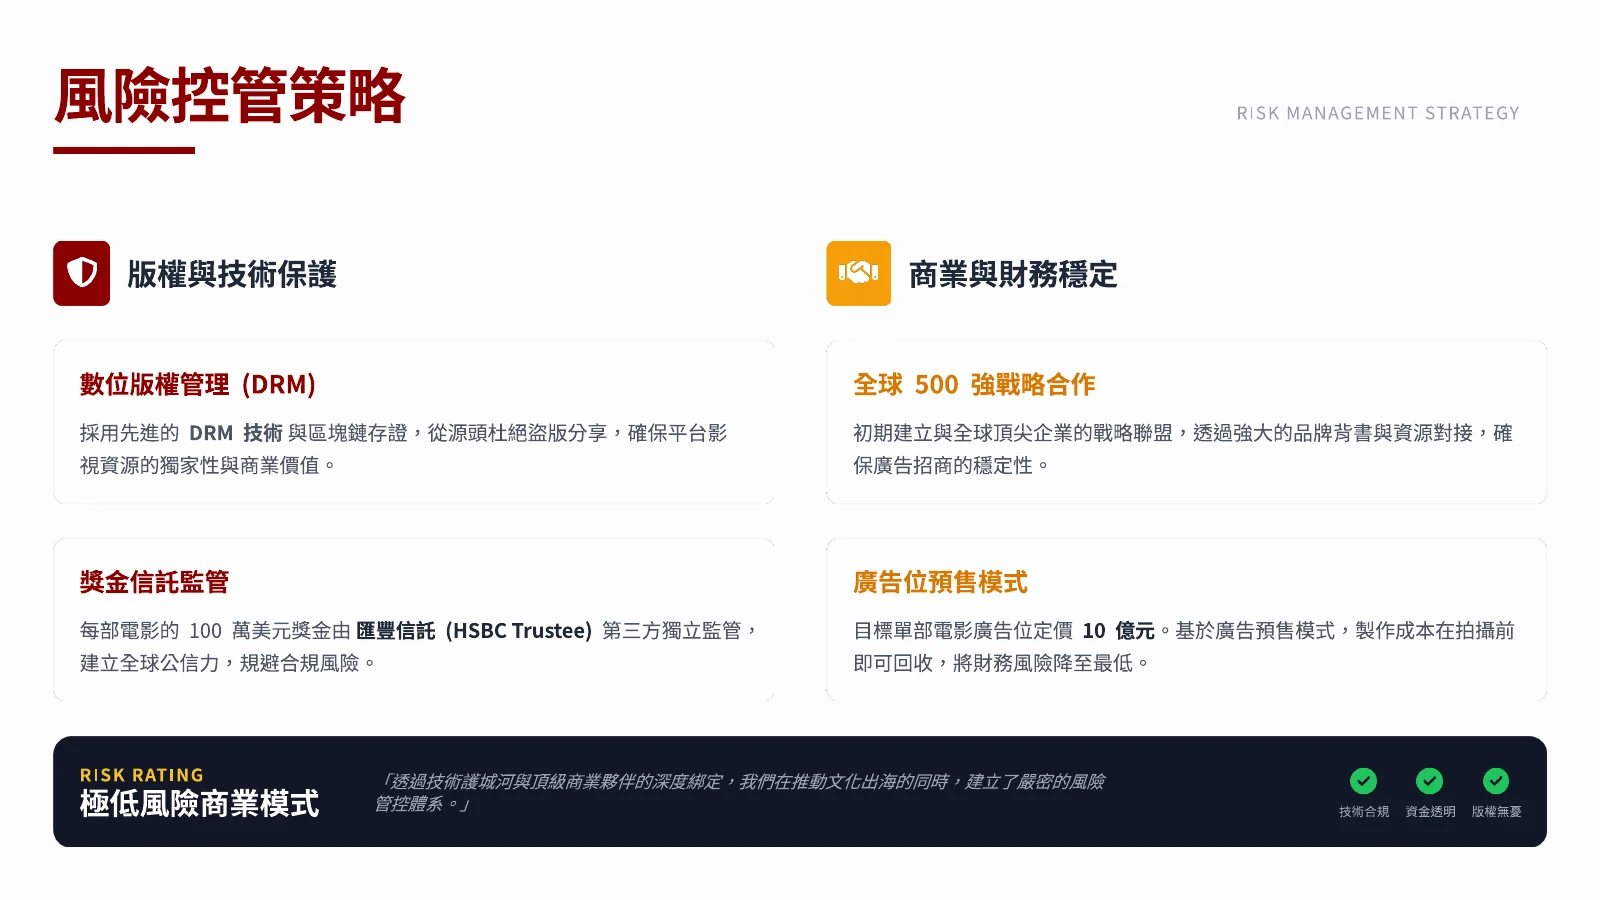This screenshot has height=900, width=1600.
Task: Click the RISK MANAGEMENT STRATEGY subtitle
Action: 1378,113
